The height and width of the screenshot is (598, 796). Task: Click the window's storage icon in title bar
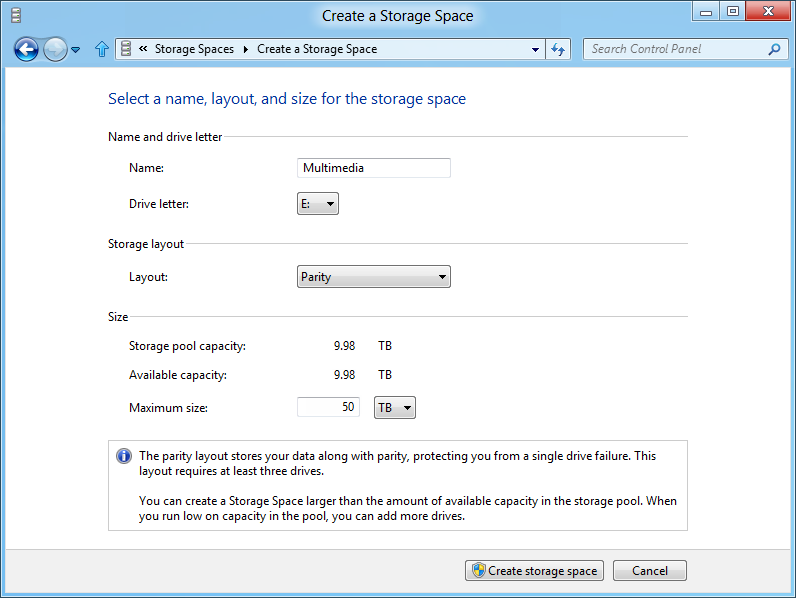coord(16,16)
